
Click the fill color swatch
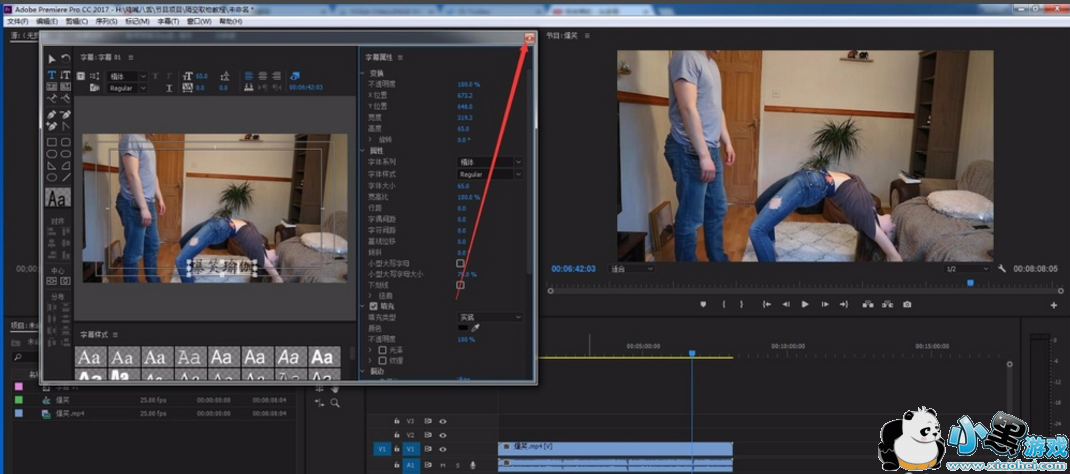[x=464, y=328]
